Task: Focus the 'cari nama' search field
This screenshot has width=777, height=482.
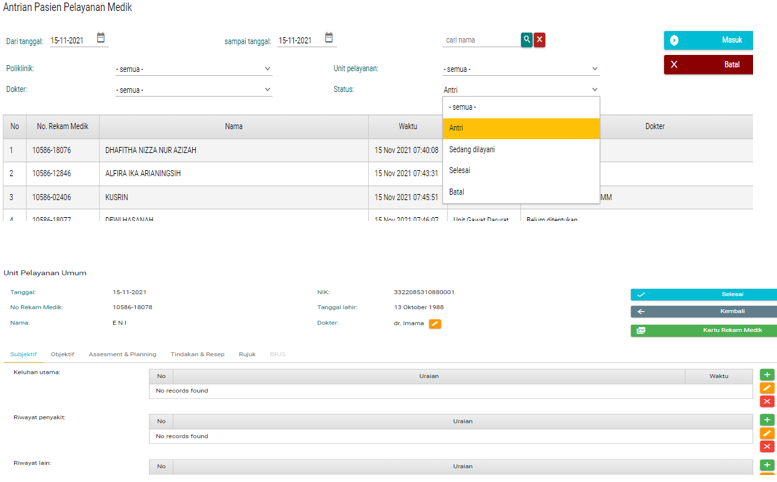Action: pyautogui.click(x=480, y=40)
